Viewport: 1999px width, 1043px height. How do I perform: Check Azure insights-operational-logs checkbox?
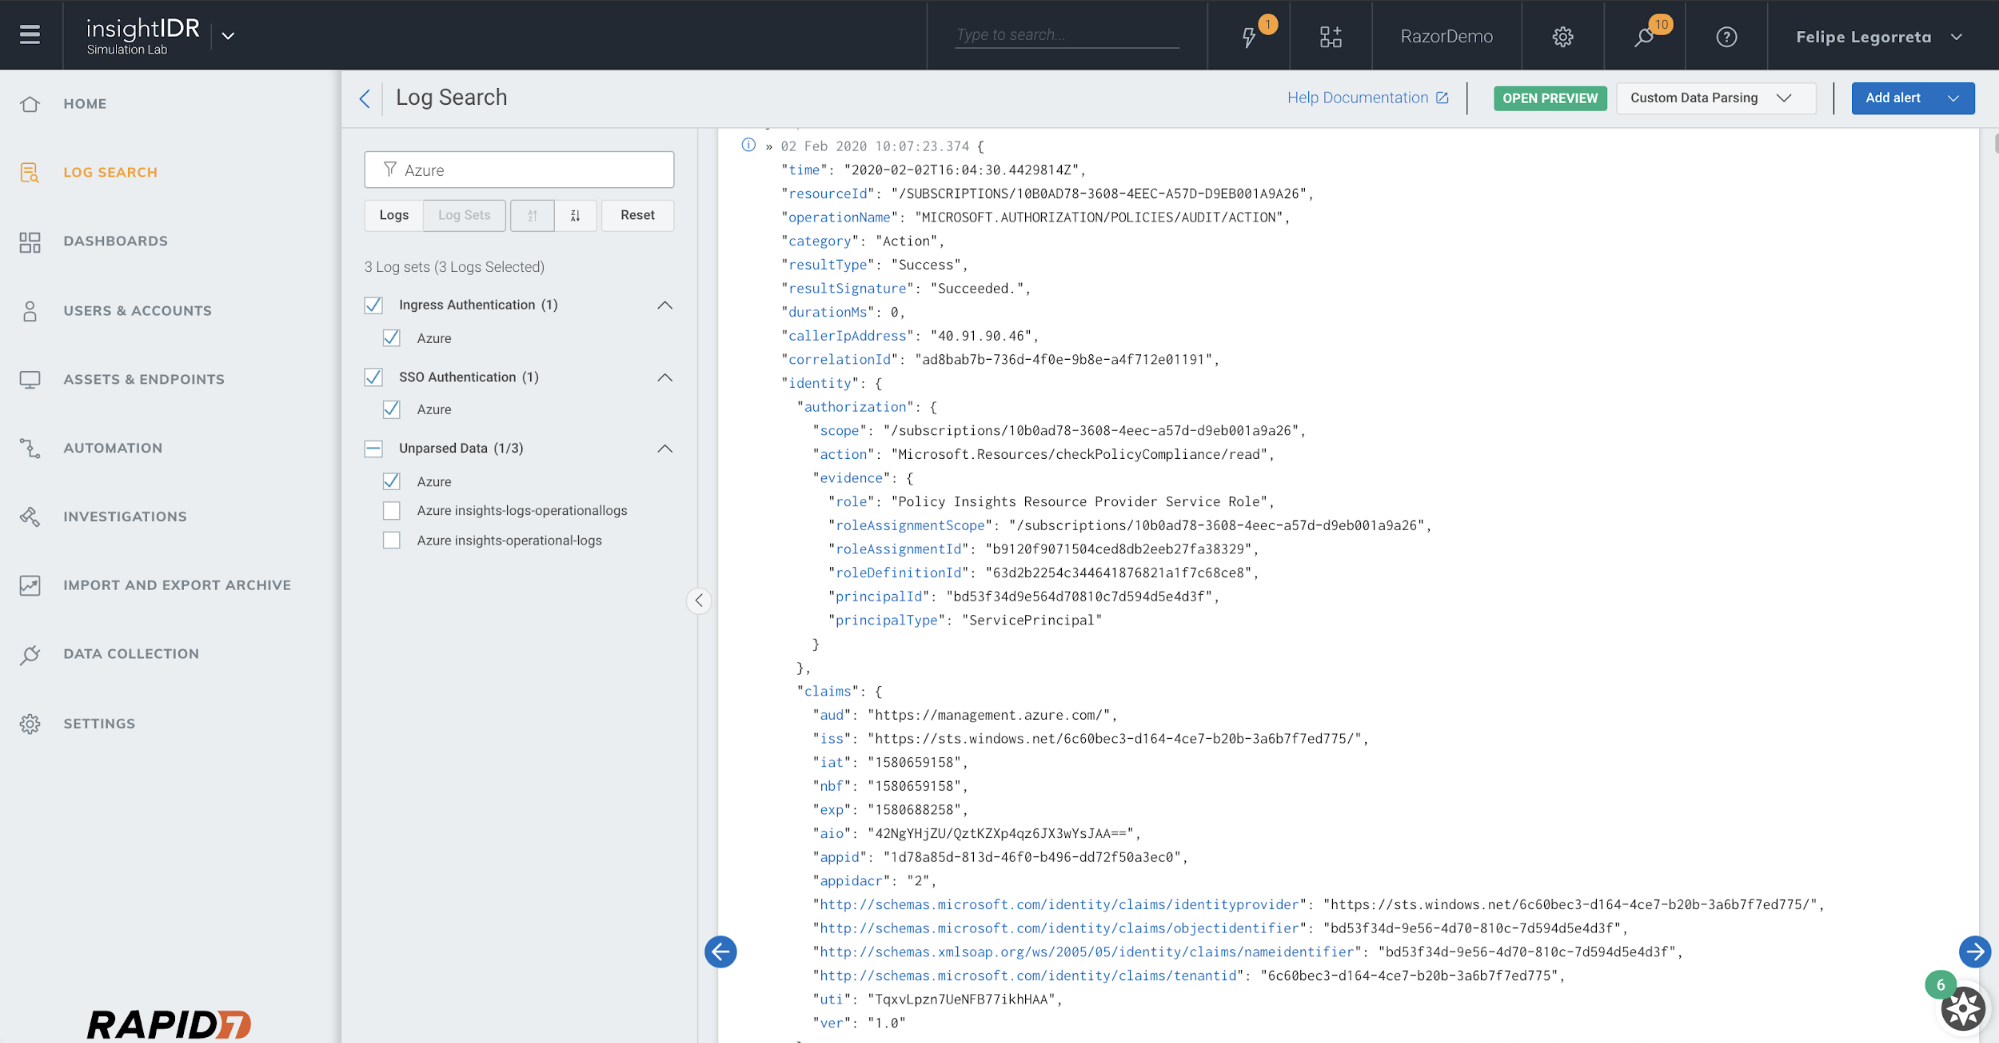392,540
